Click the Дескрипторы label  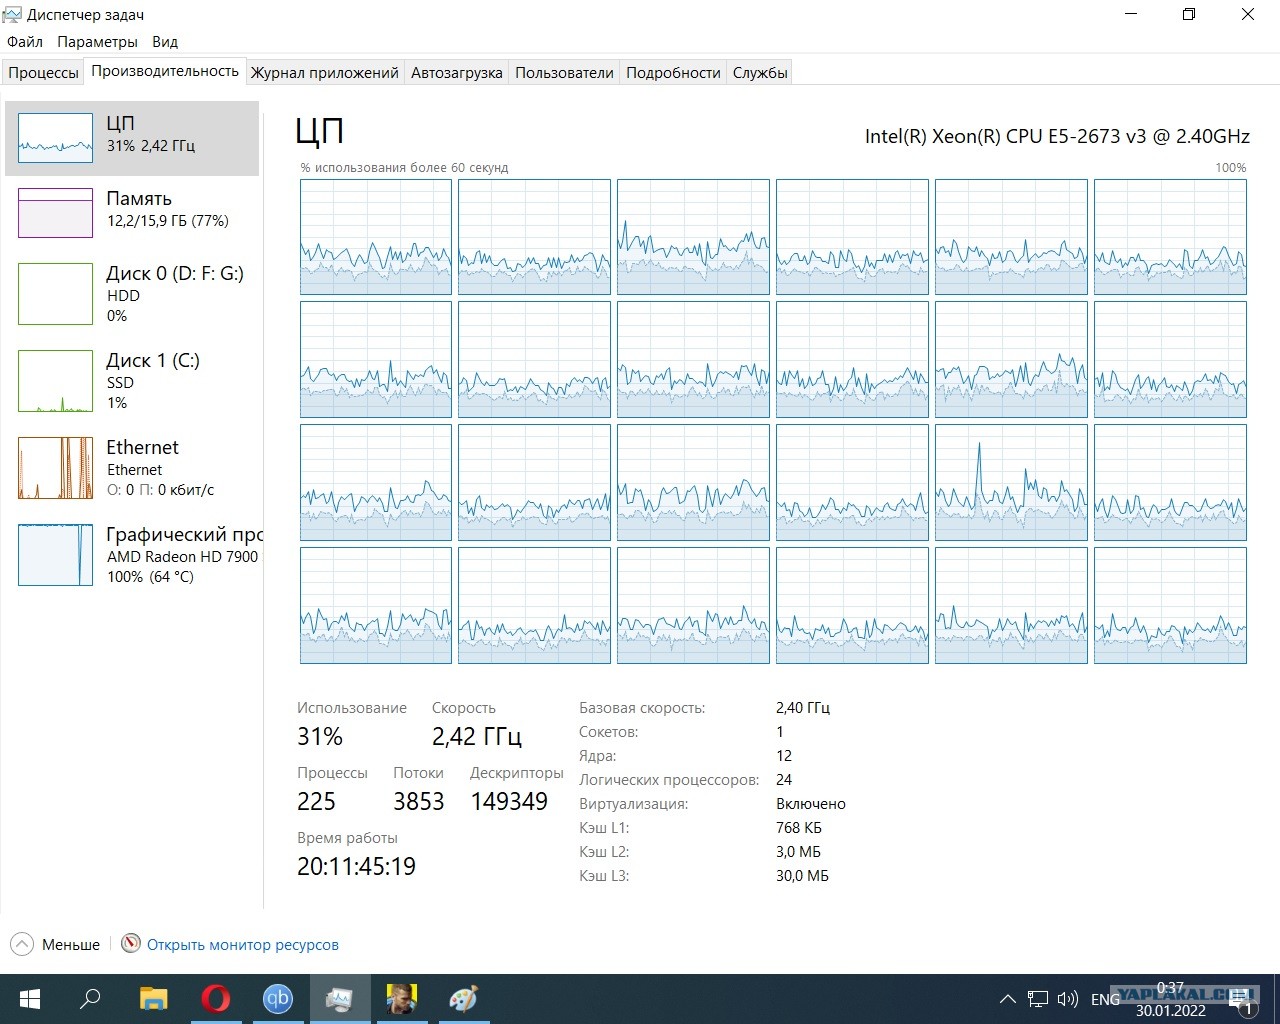pos(517,773)
